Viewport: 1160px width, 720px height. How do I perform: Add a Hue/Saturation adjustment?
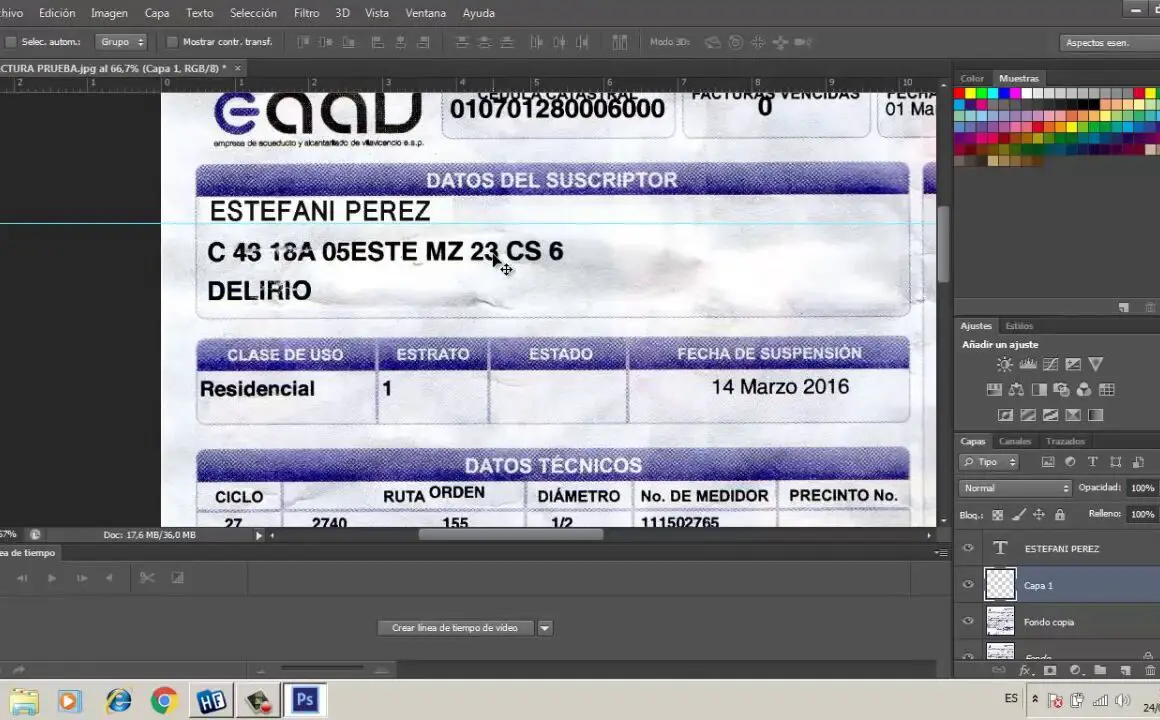[994, 389]
